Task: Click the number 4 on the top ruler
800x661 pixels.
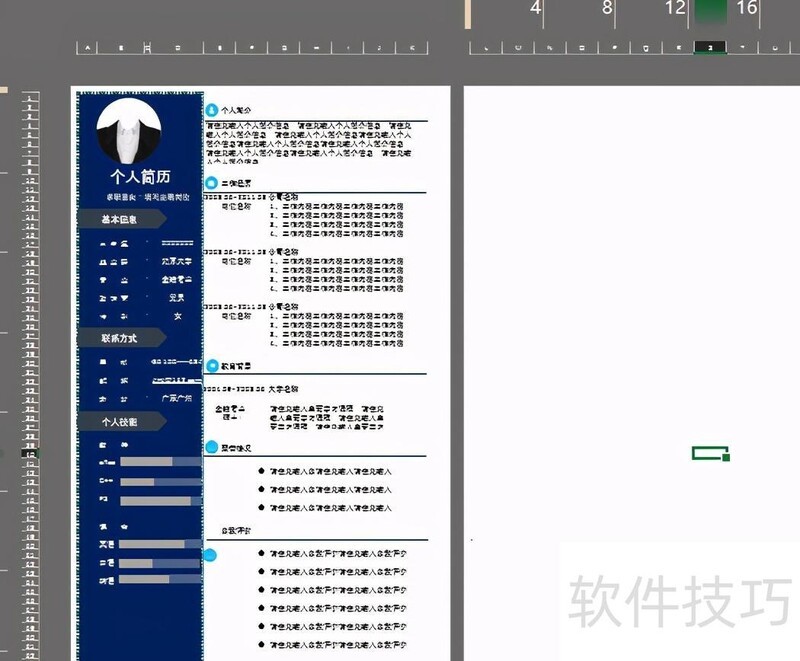Action: [x=535, y=8]
